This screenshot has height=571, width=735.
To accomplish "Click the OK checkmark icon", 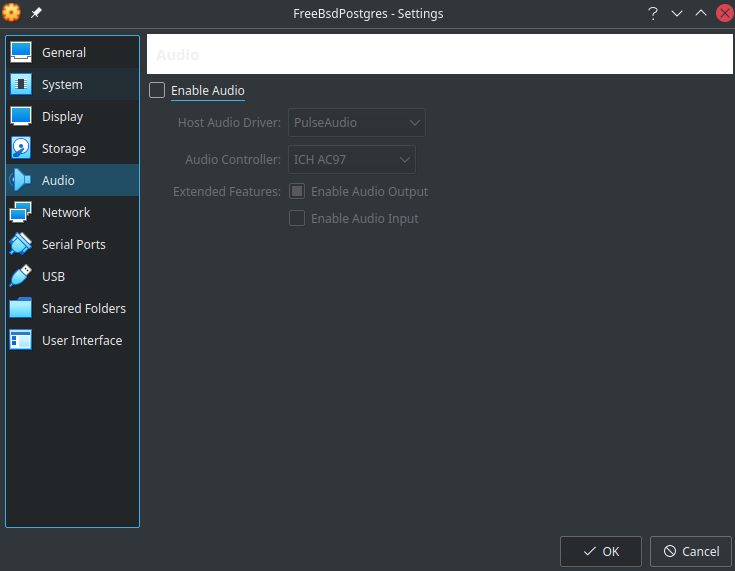I will tap(590, 551).
